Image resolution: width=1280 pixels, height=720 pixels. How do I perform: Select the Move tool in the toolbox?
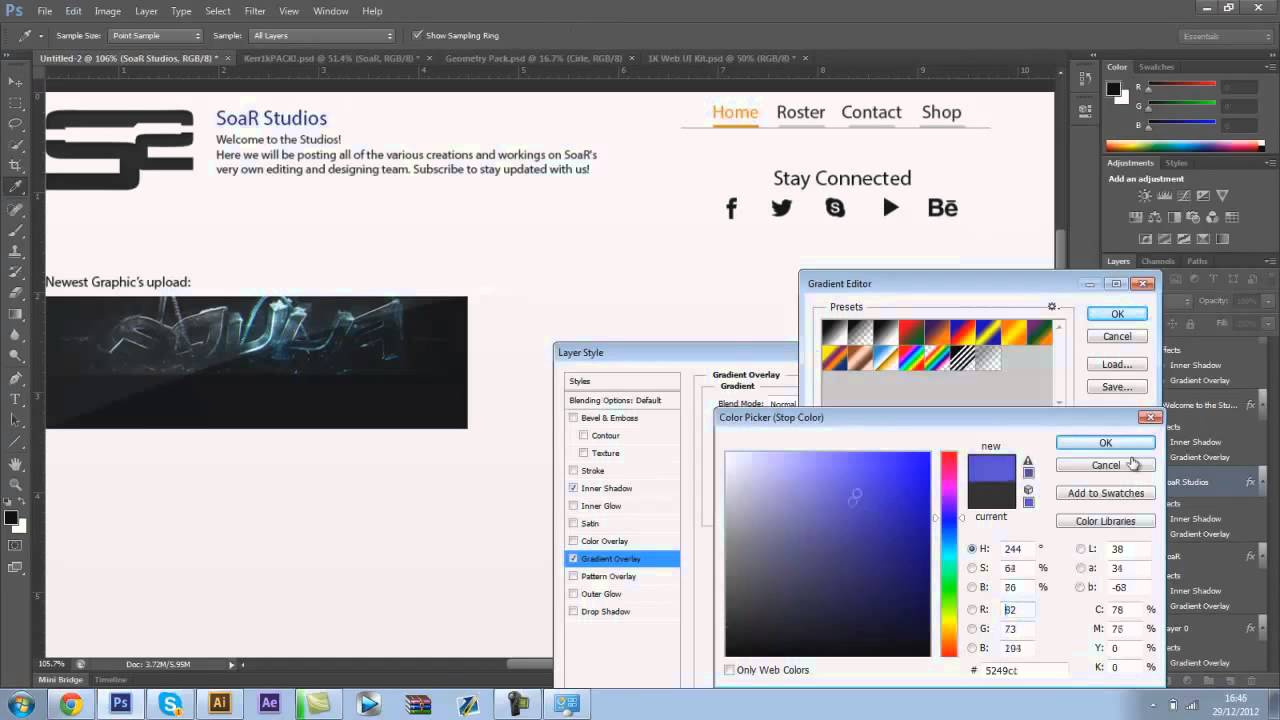[x=15, y=81]
